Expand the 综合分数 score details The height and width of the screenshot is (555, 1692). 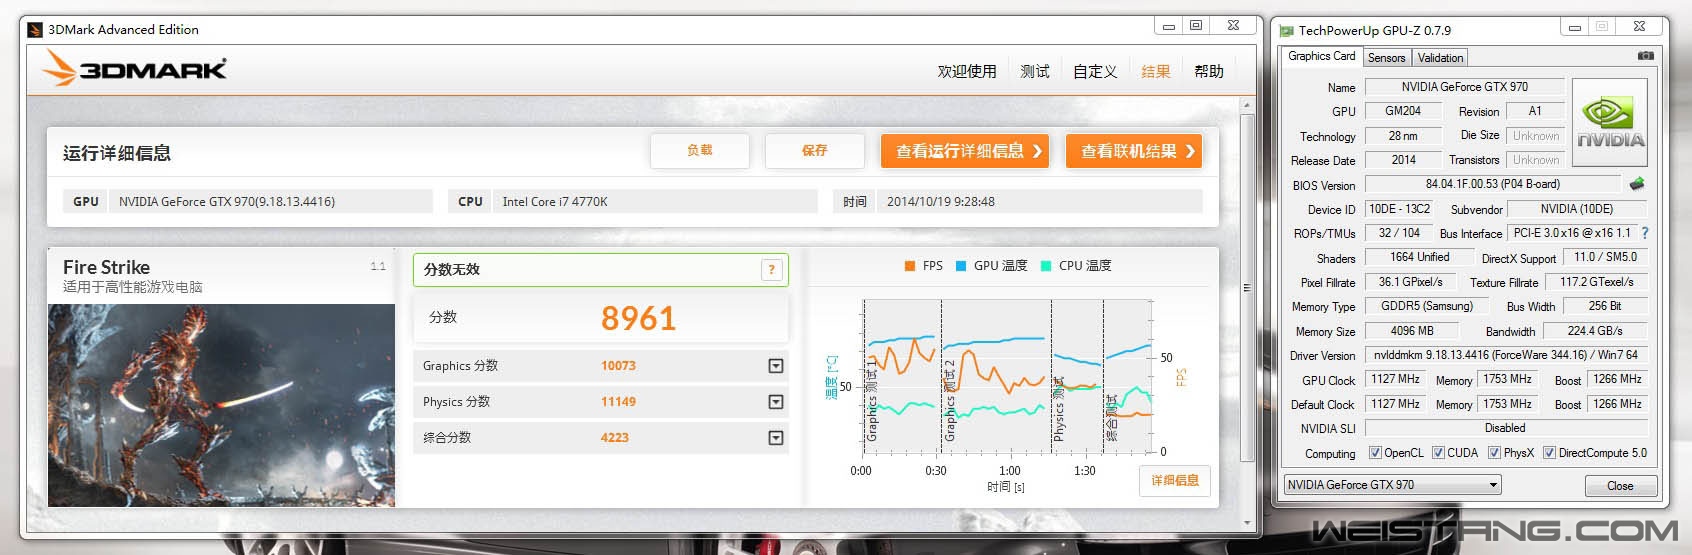[x=775, y=438]
